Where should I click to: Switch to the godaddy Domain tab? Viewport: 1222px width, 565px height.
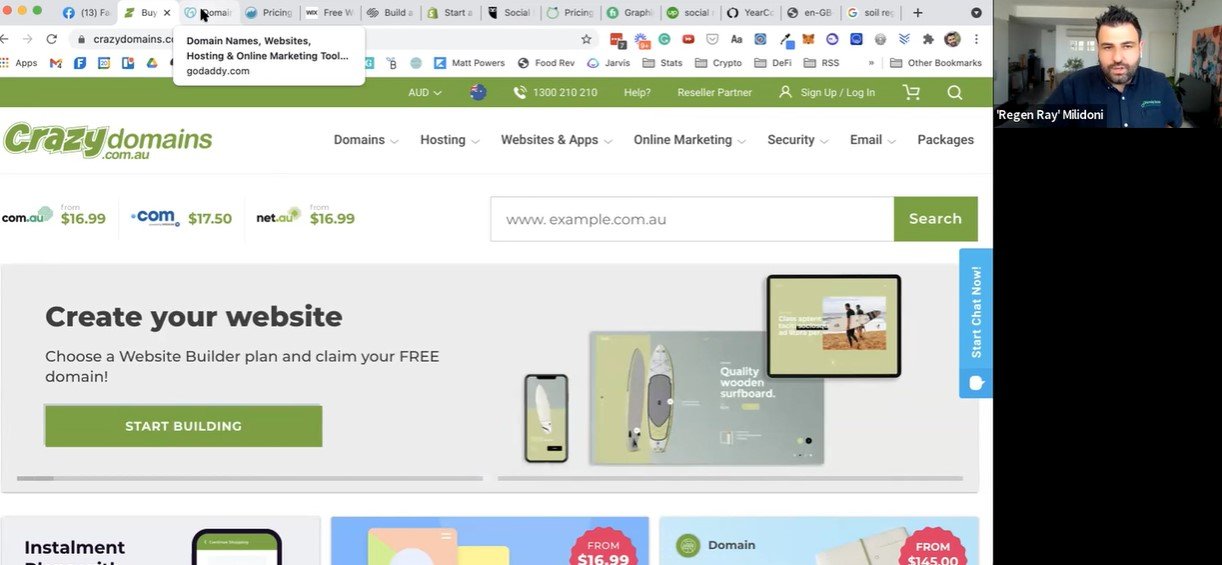pos(208,13)
